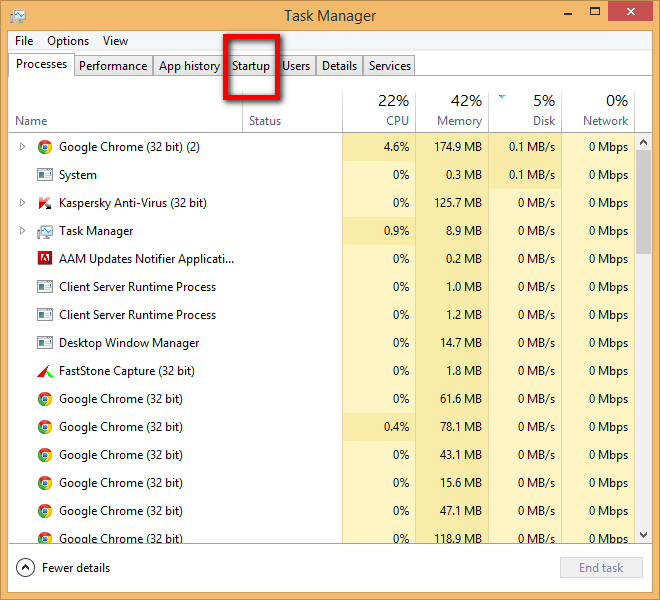Expand the Google Chrome (32 bit) (2) group
This screenshot has width=660, height=600.
pos(22,147)
